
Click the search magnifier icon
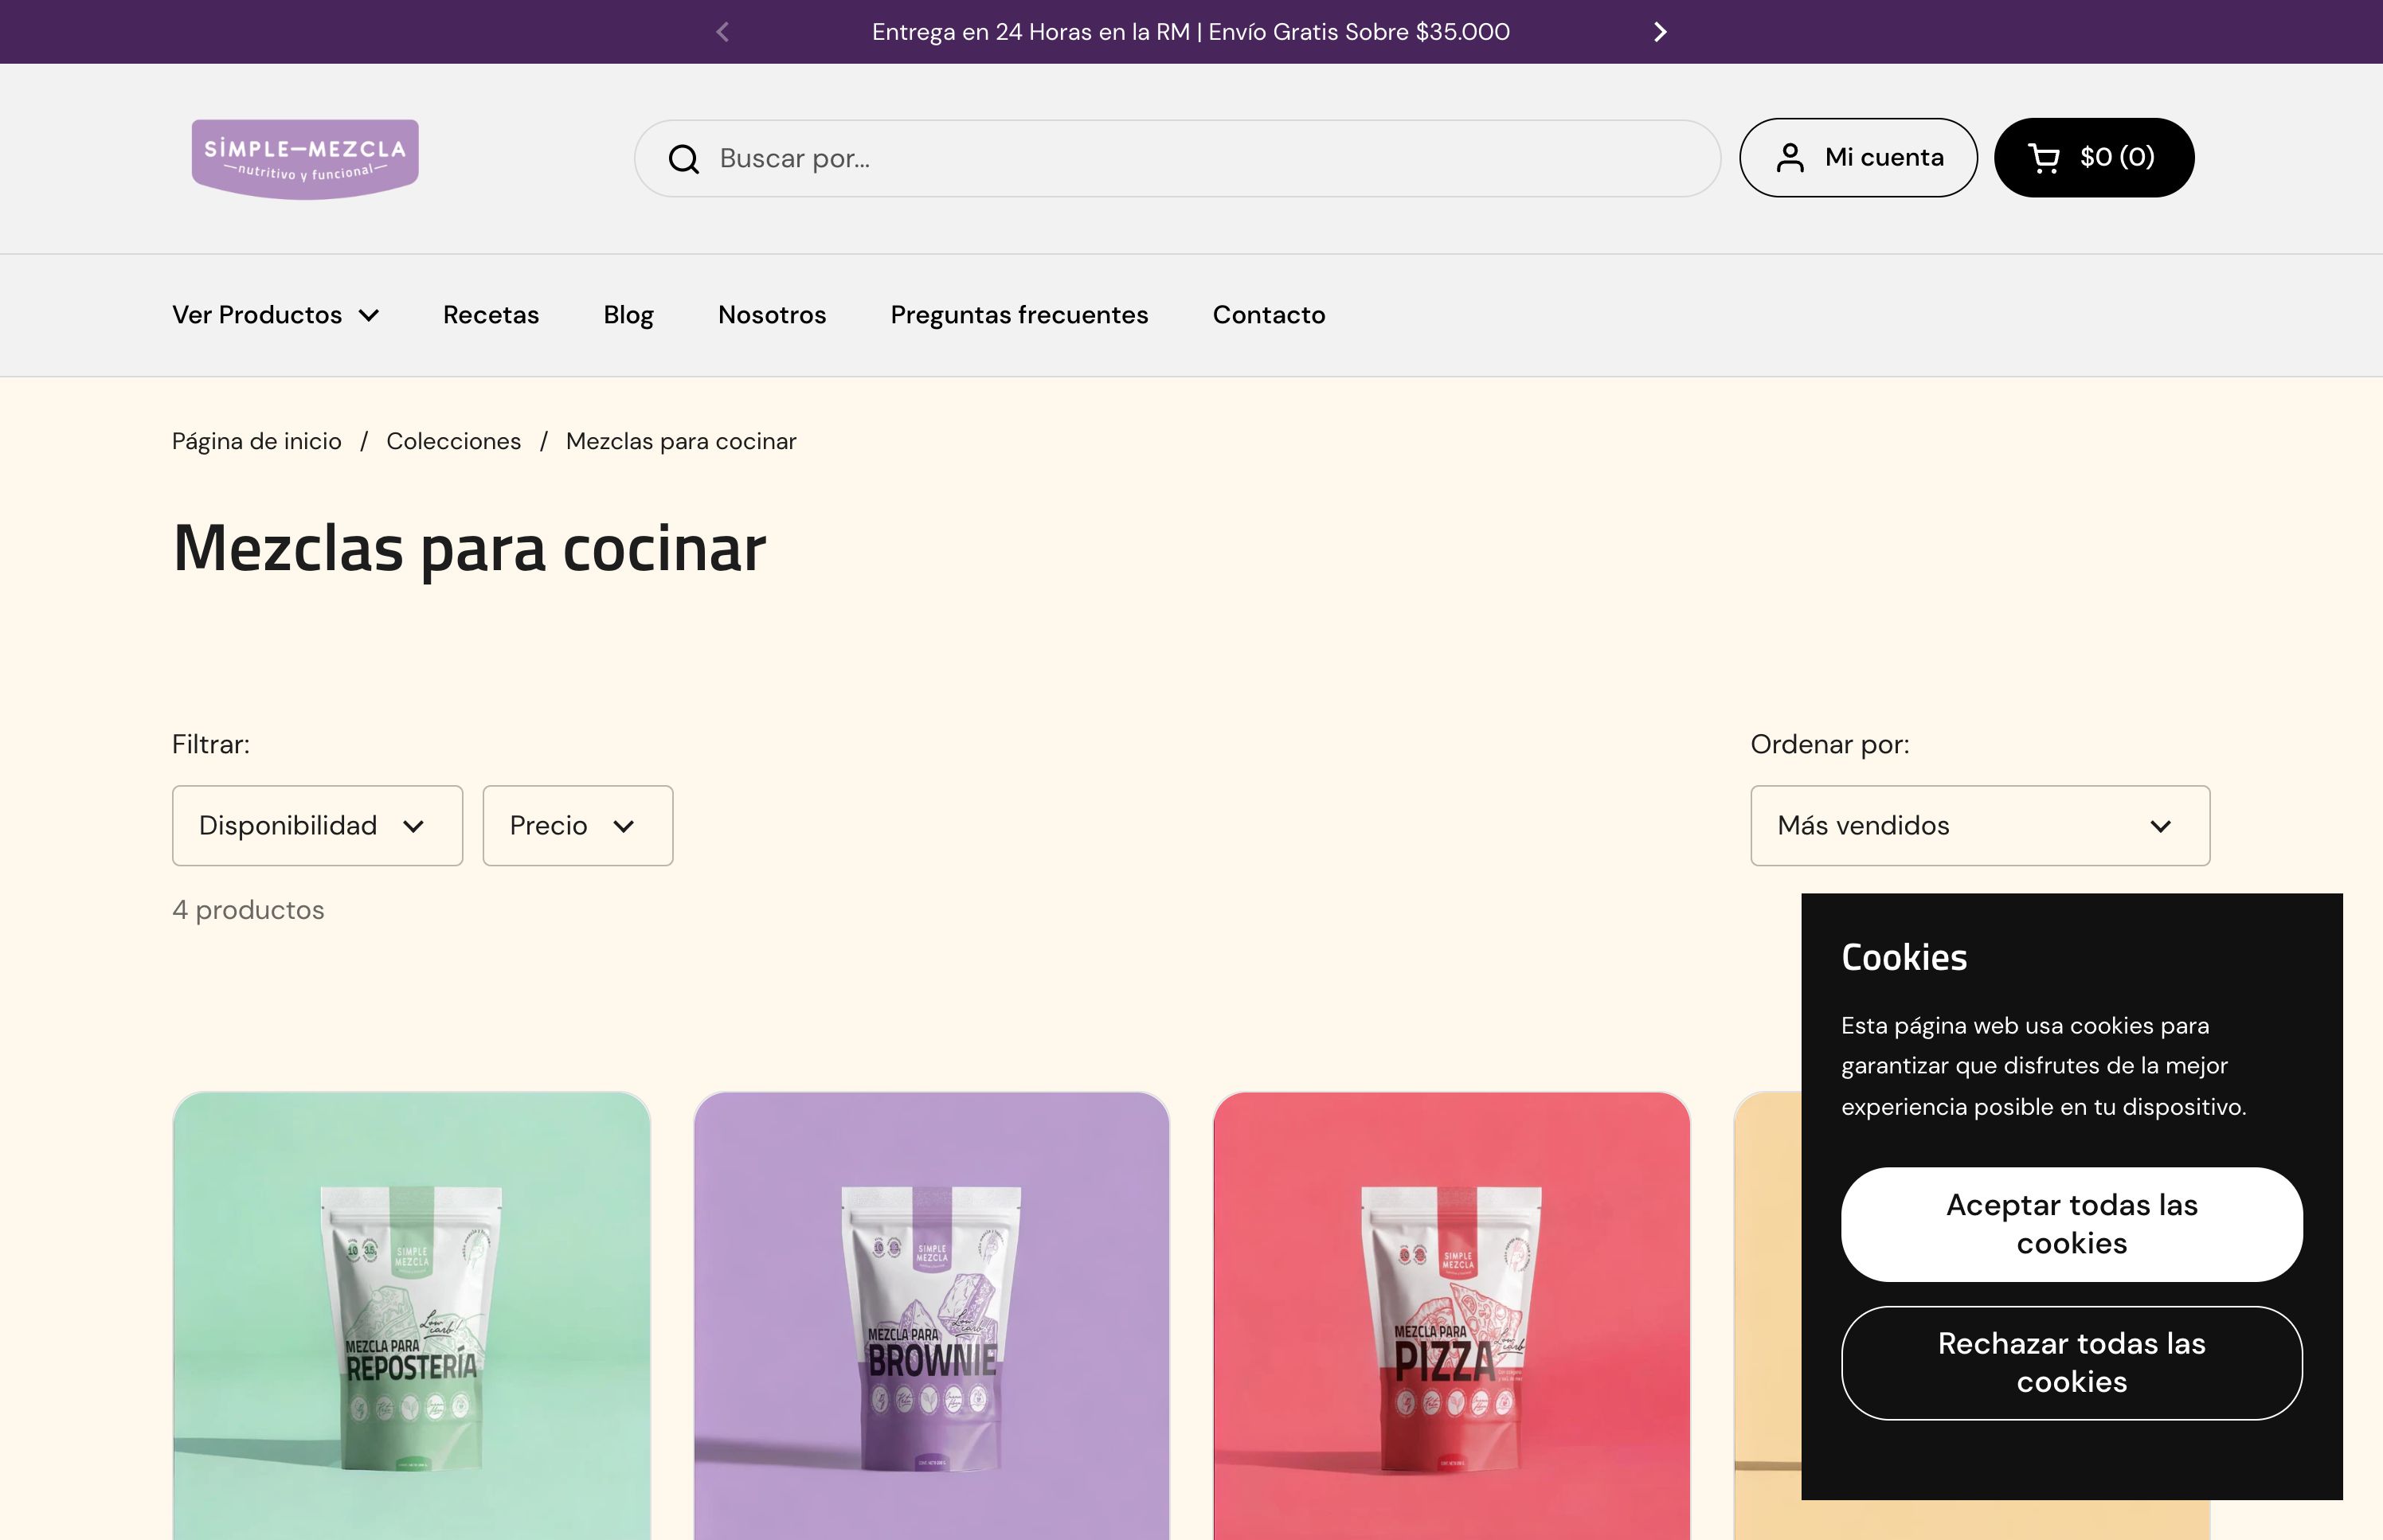[684, 157]
